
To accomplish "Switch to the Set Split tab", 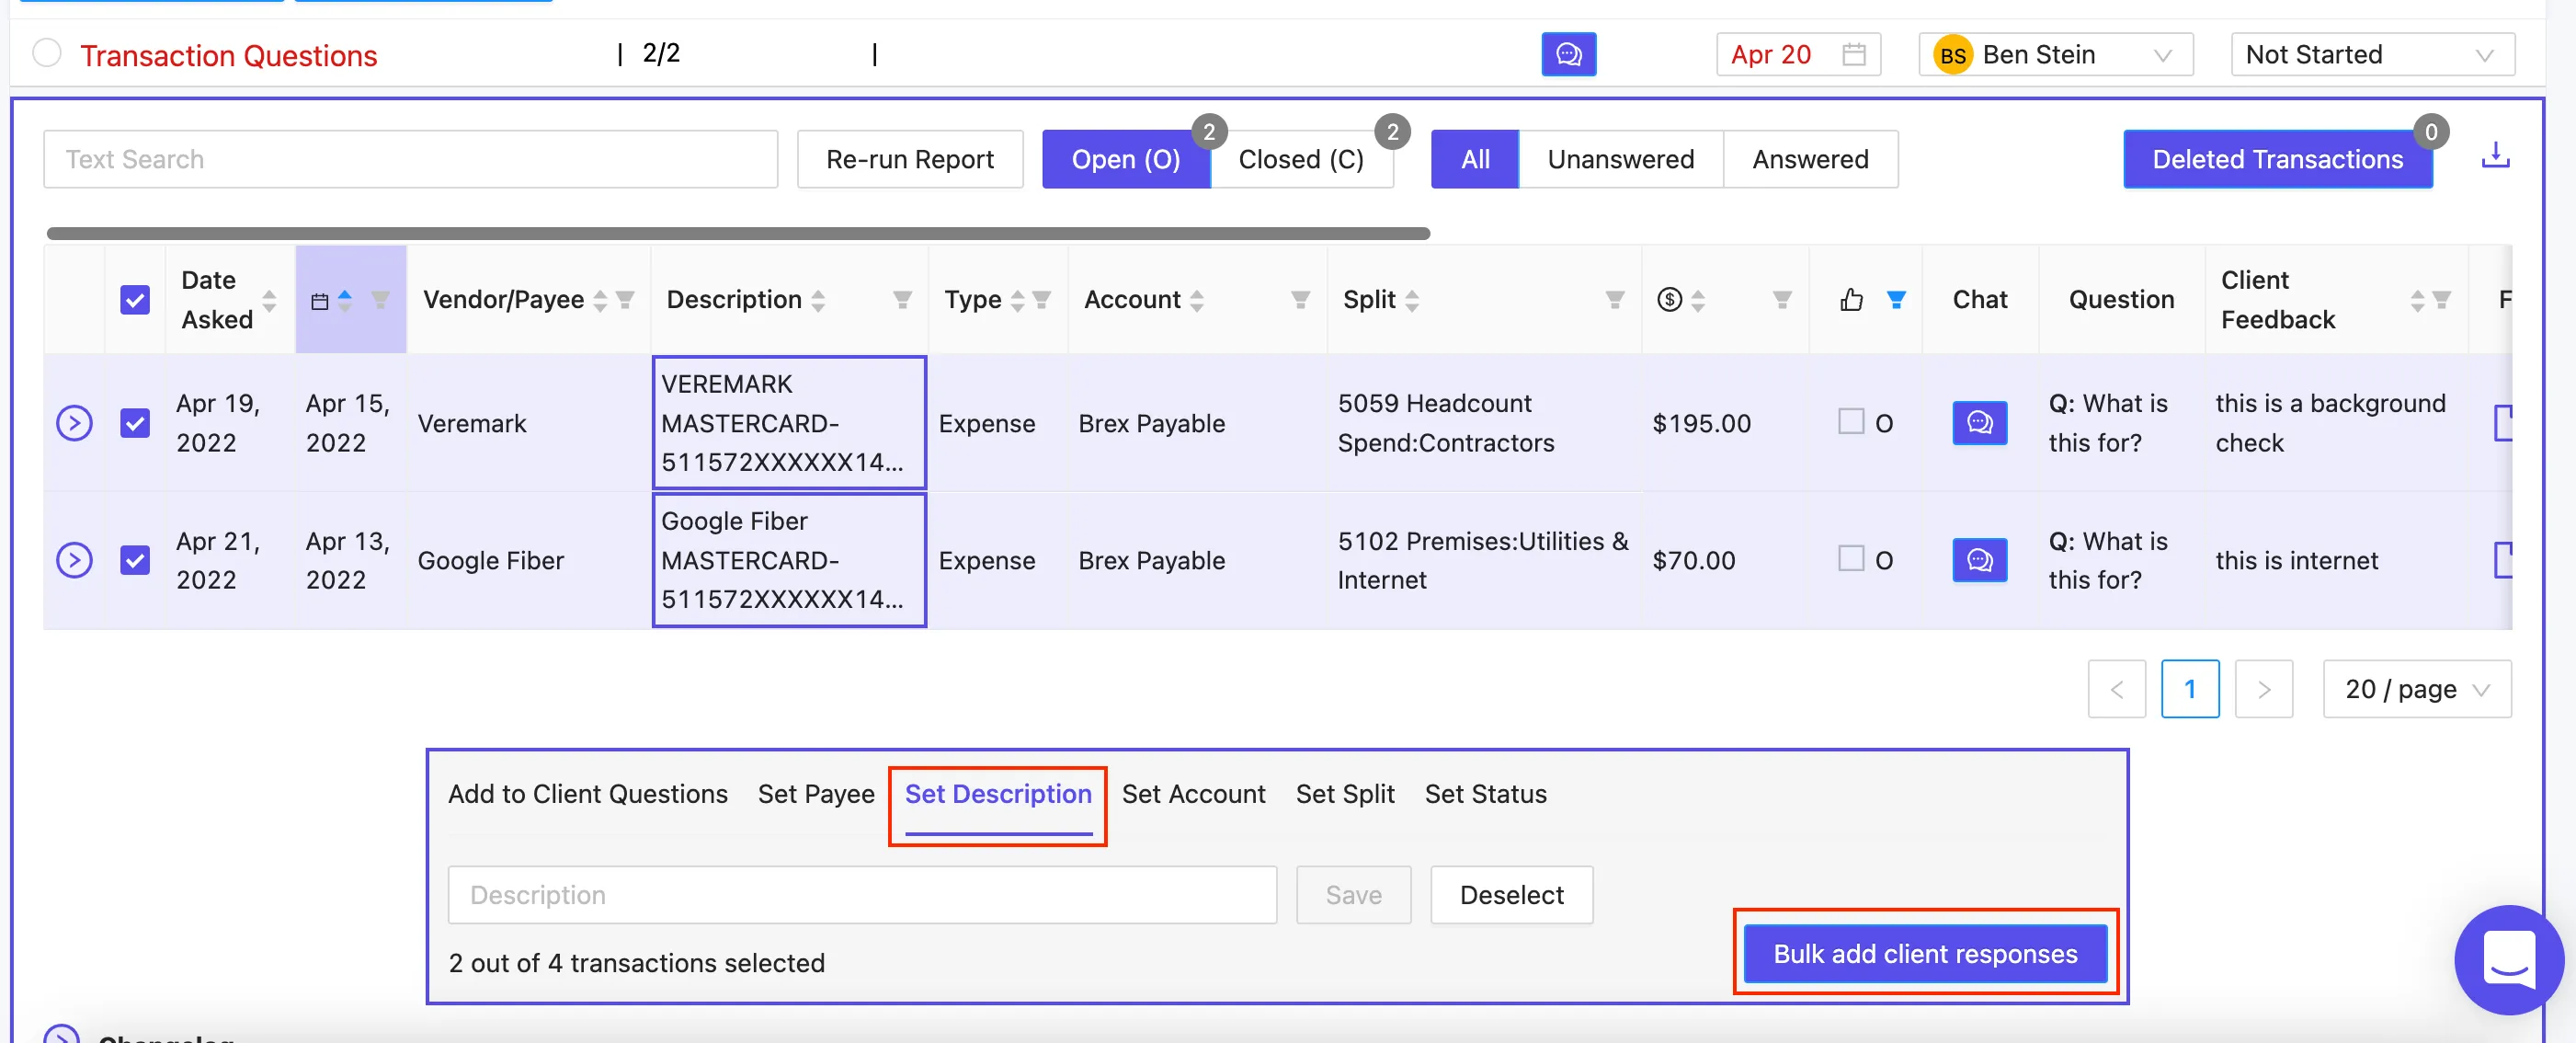I will click(1344, 794).
